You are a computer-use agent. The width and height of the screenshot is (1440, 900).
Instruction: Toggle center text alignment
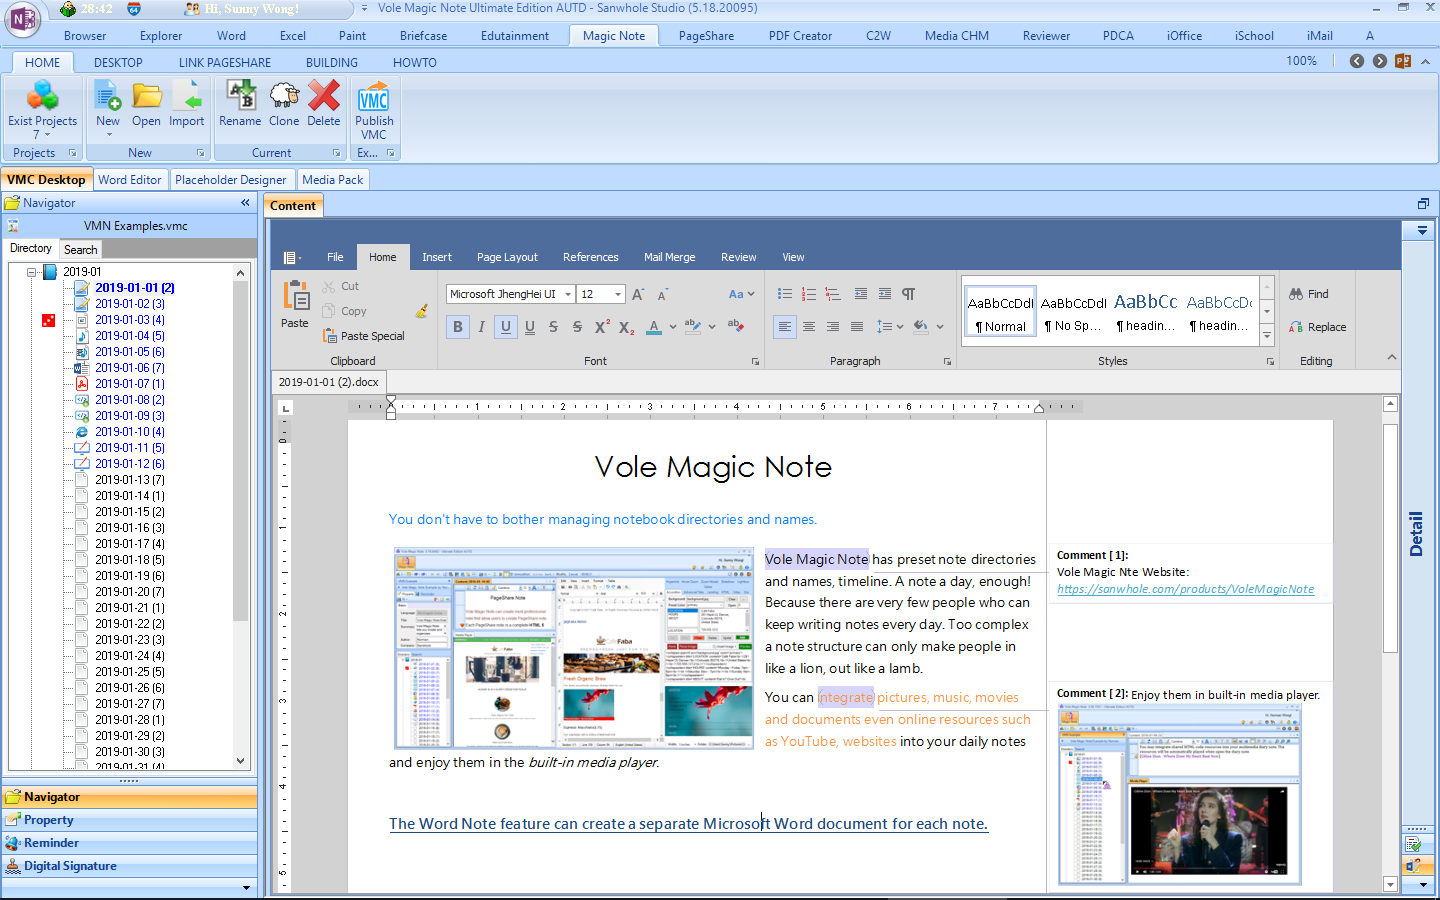pos(809,327)
